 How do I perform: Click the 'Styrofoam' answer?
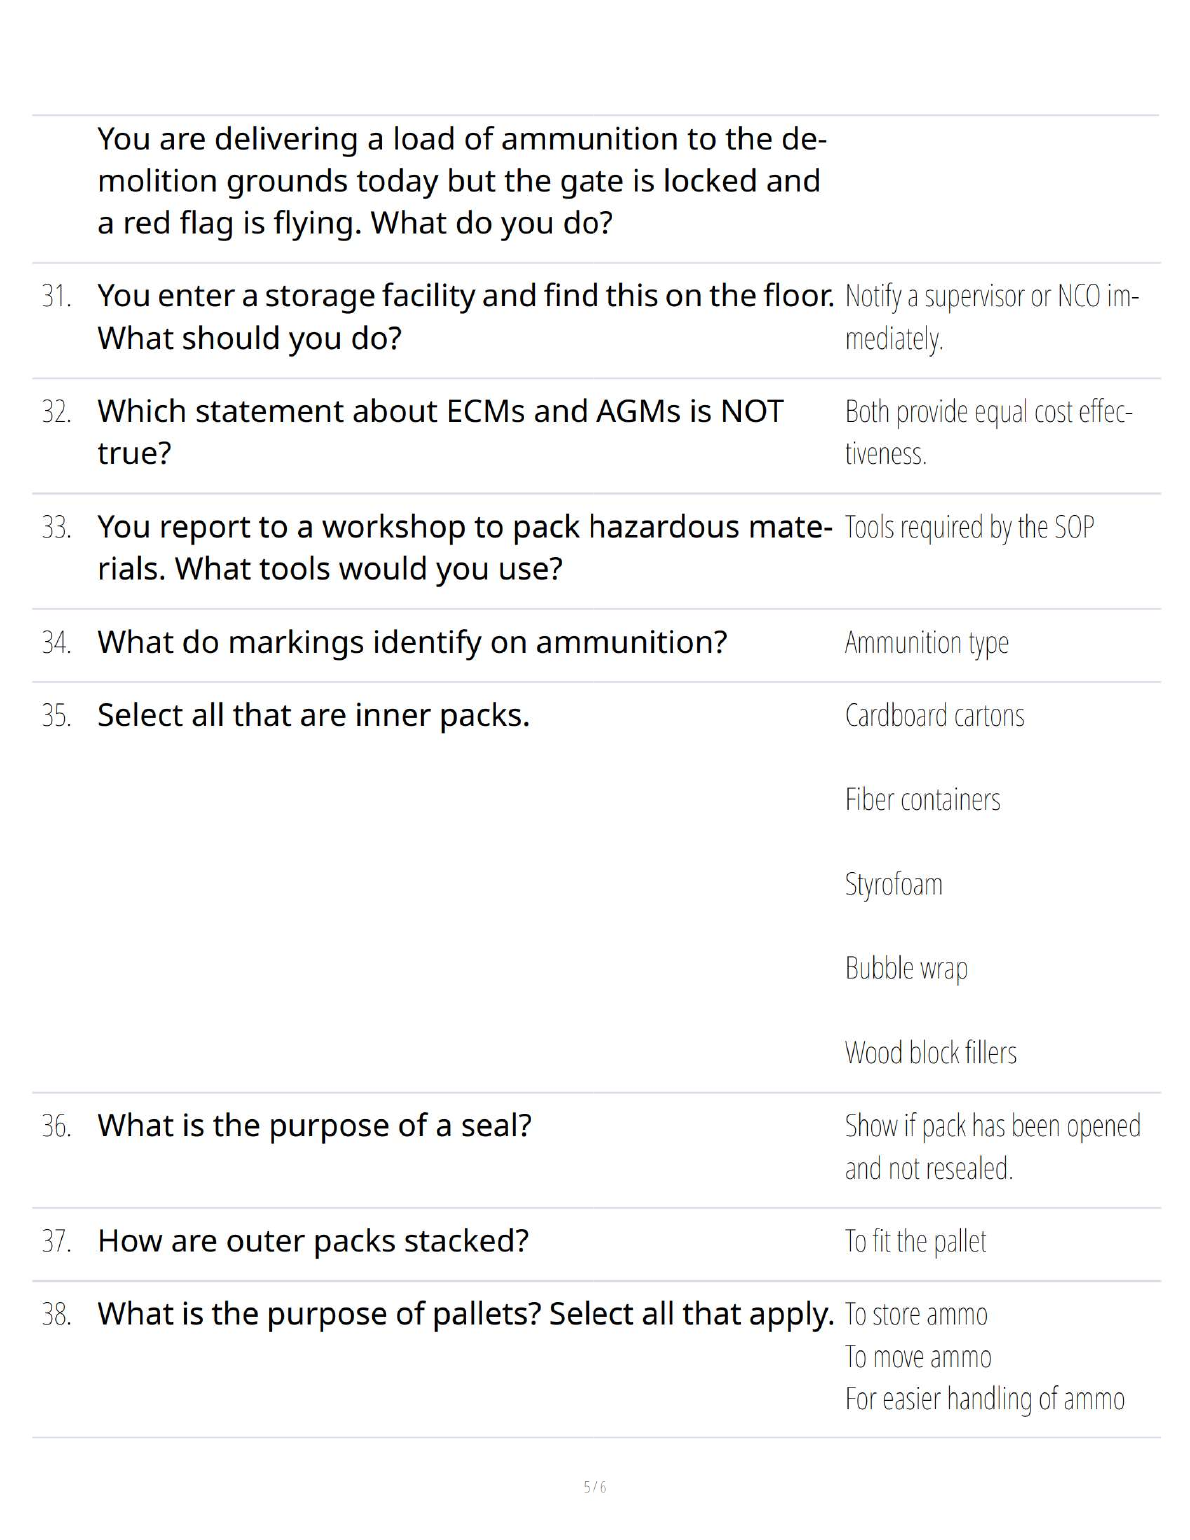click(x=893, y=884)
